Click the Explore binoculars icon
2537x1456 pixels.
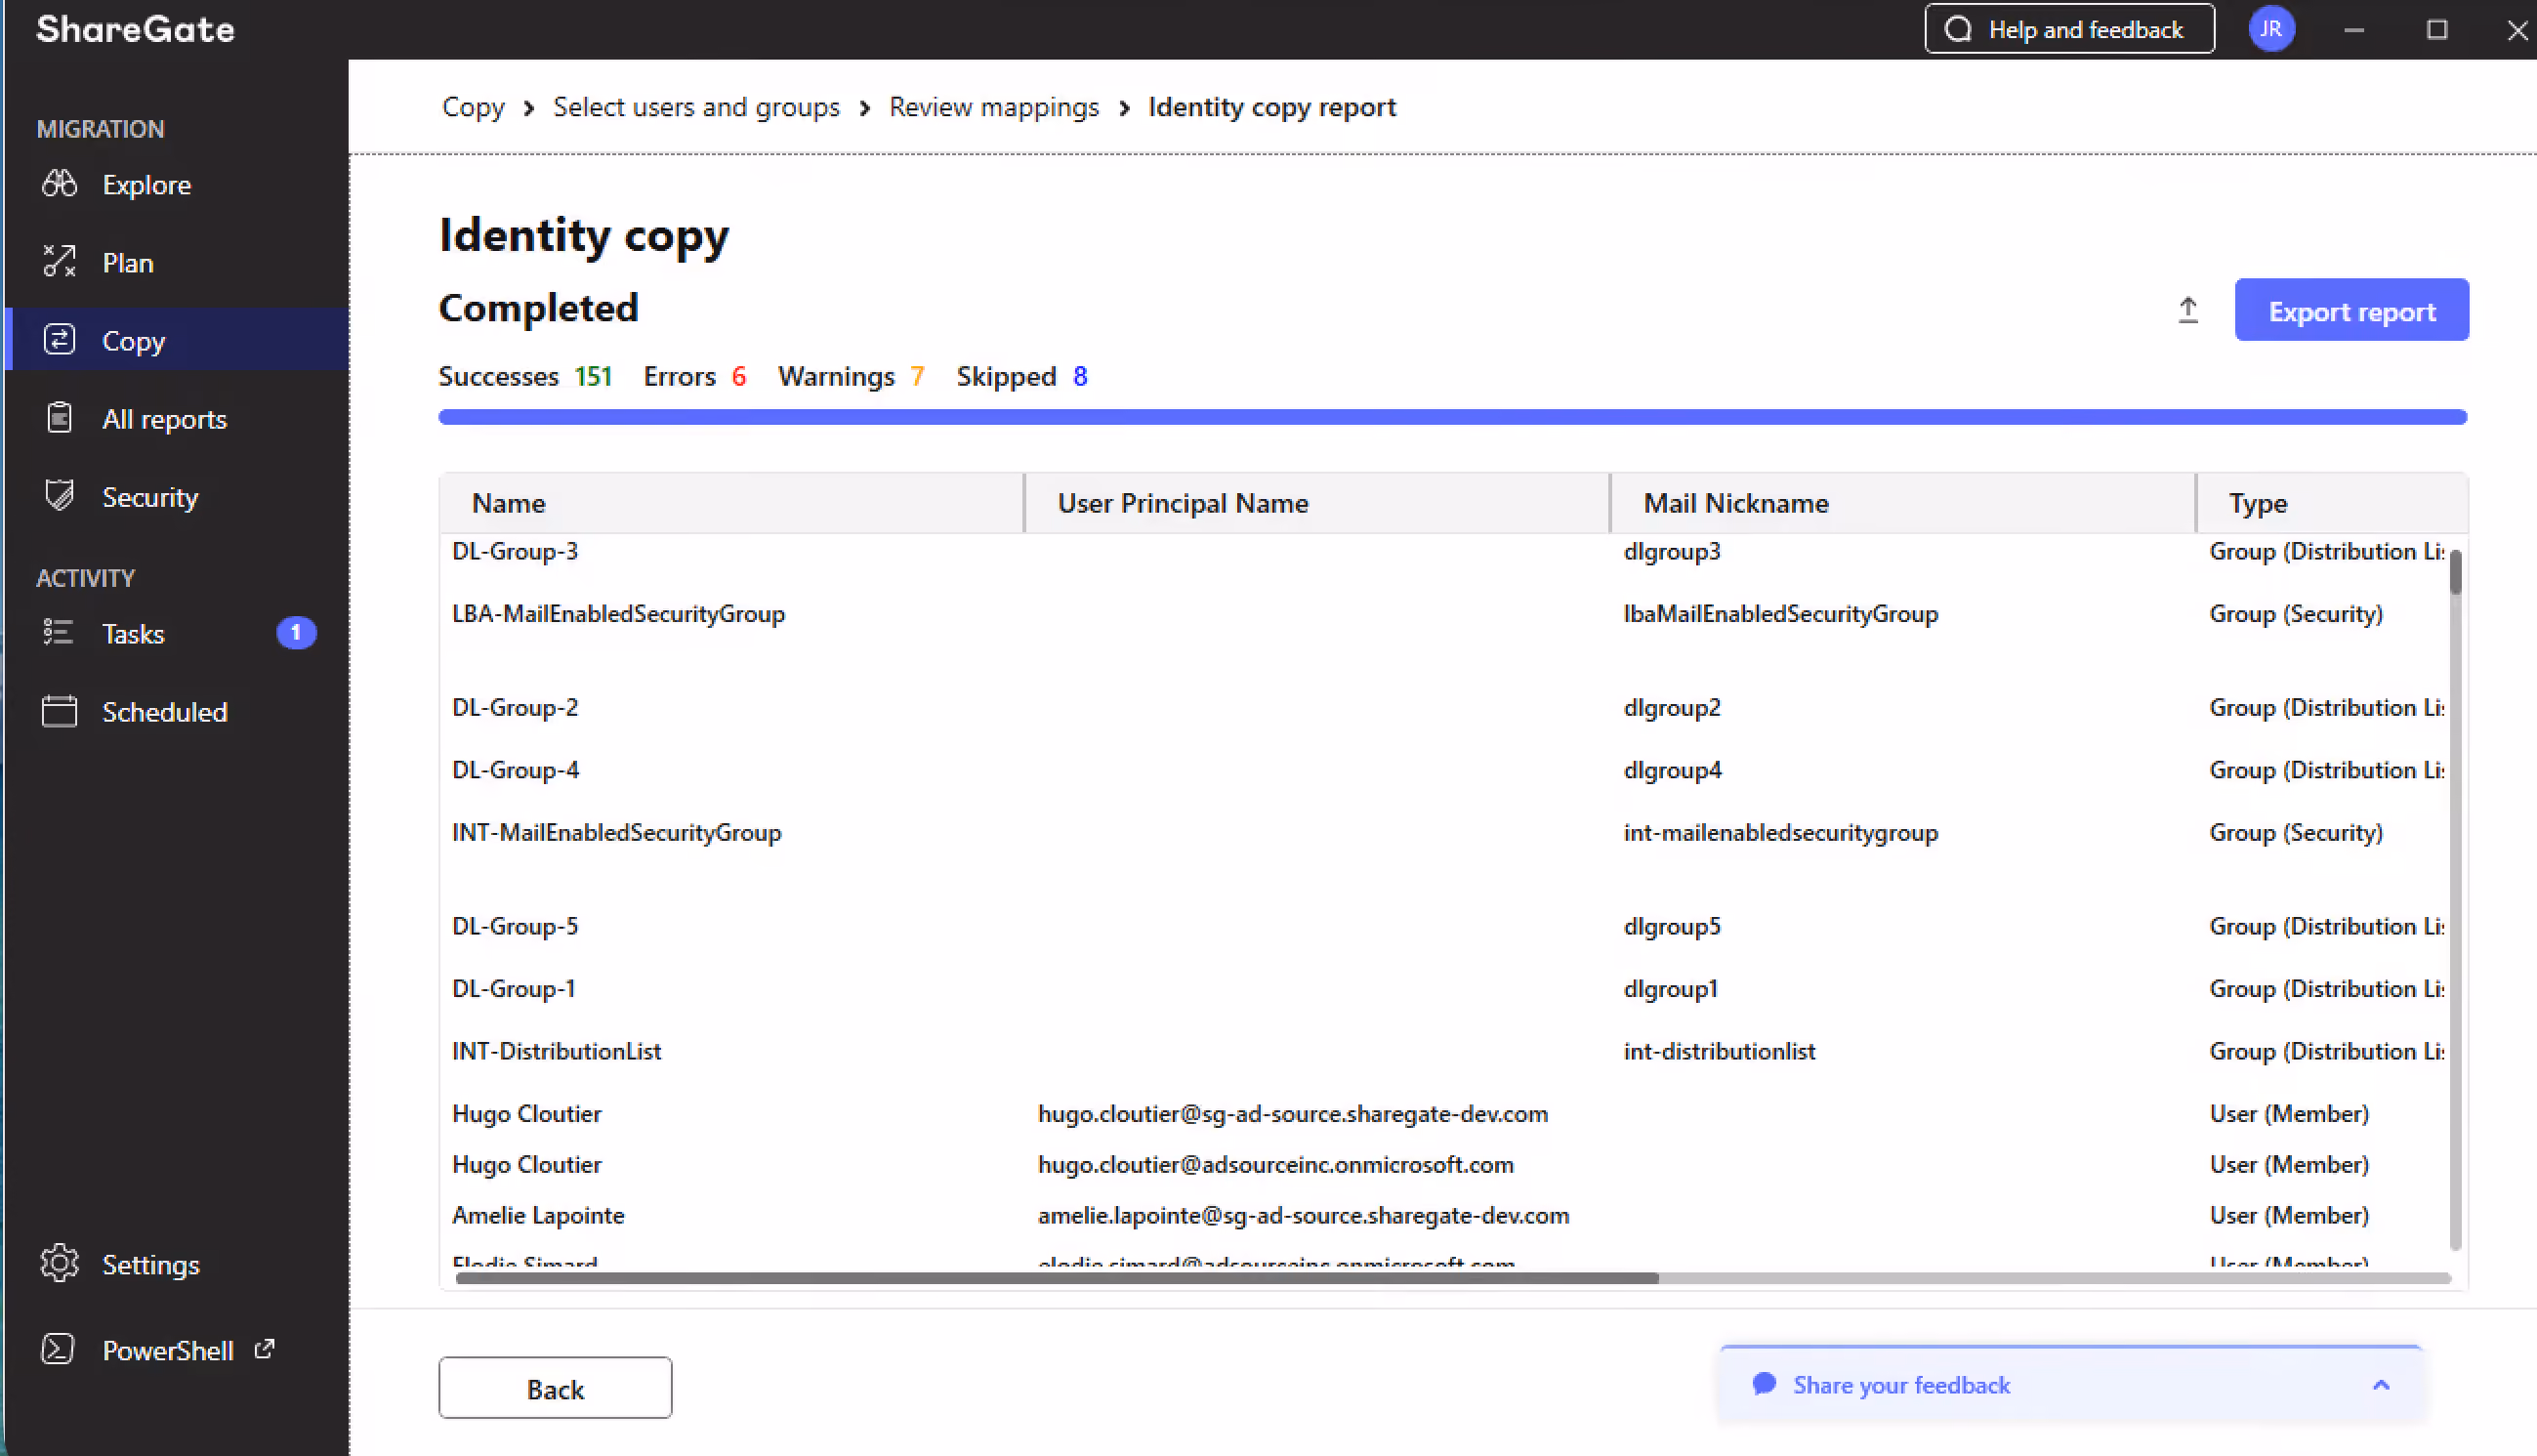click(x=59, y=184)
